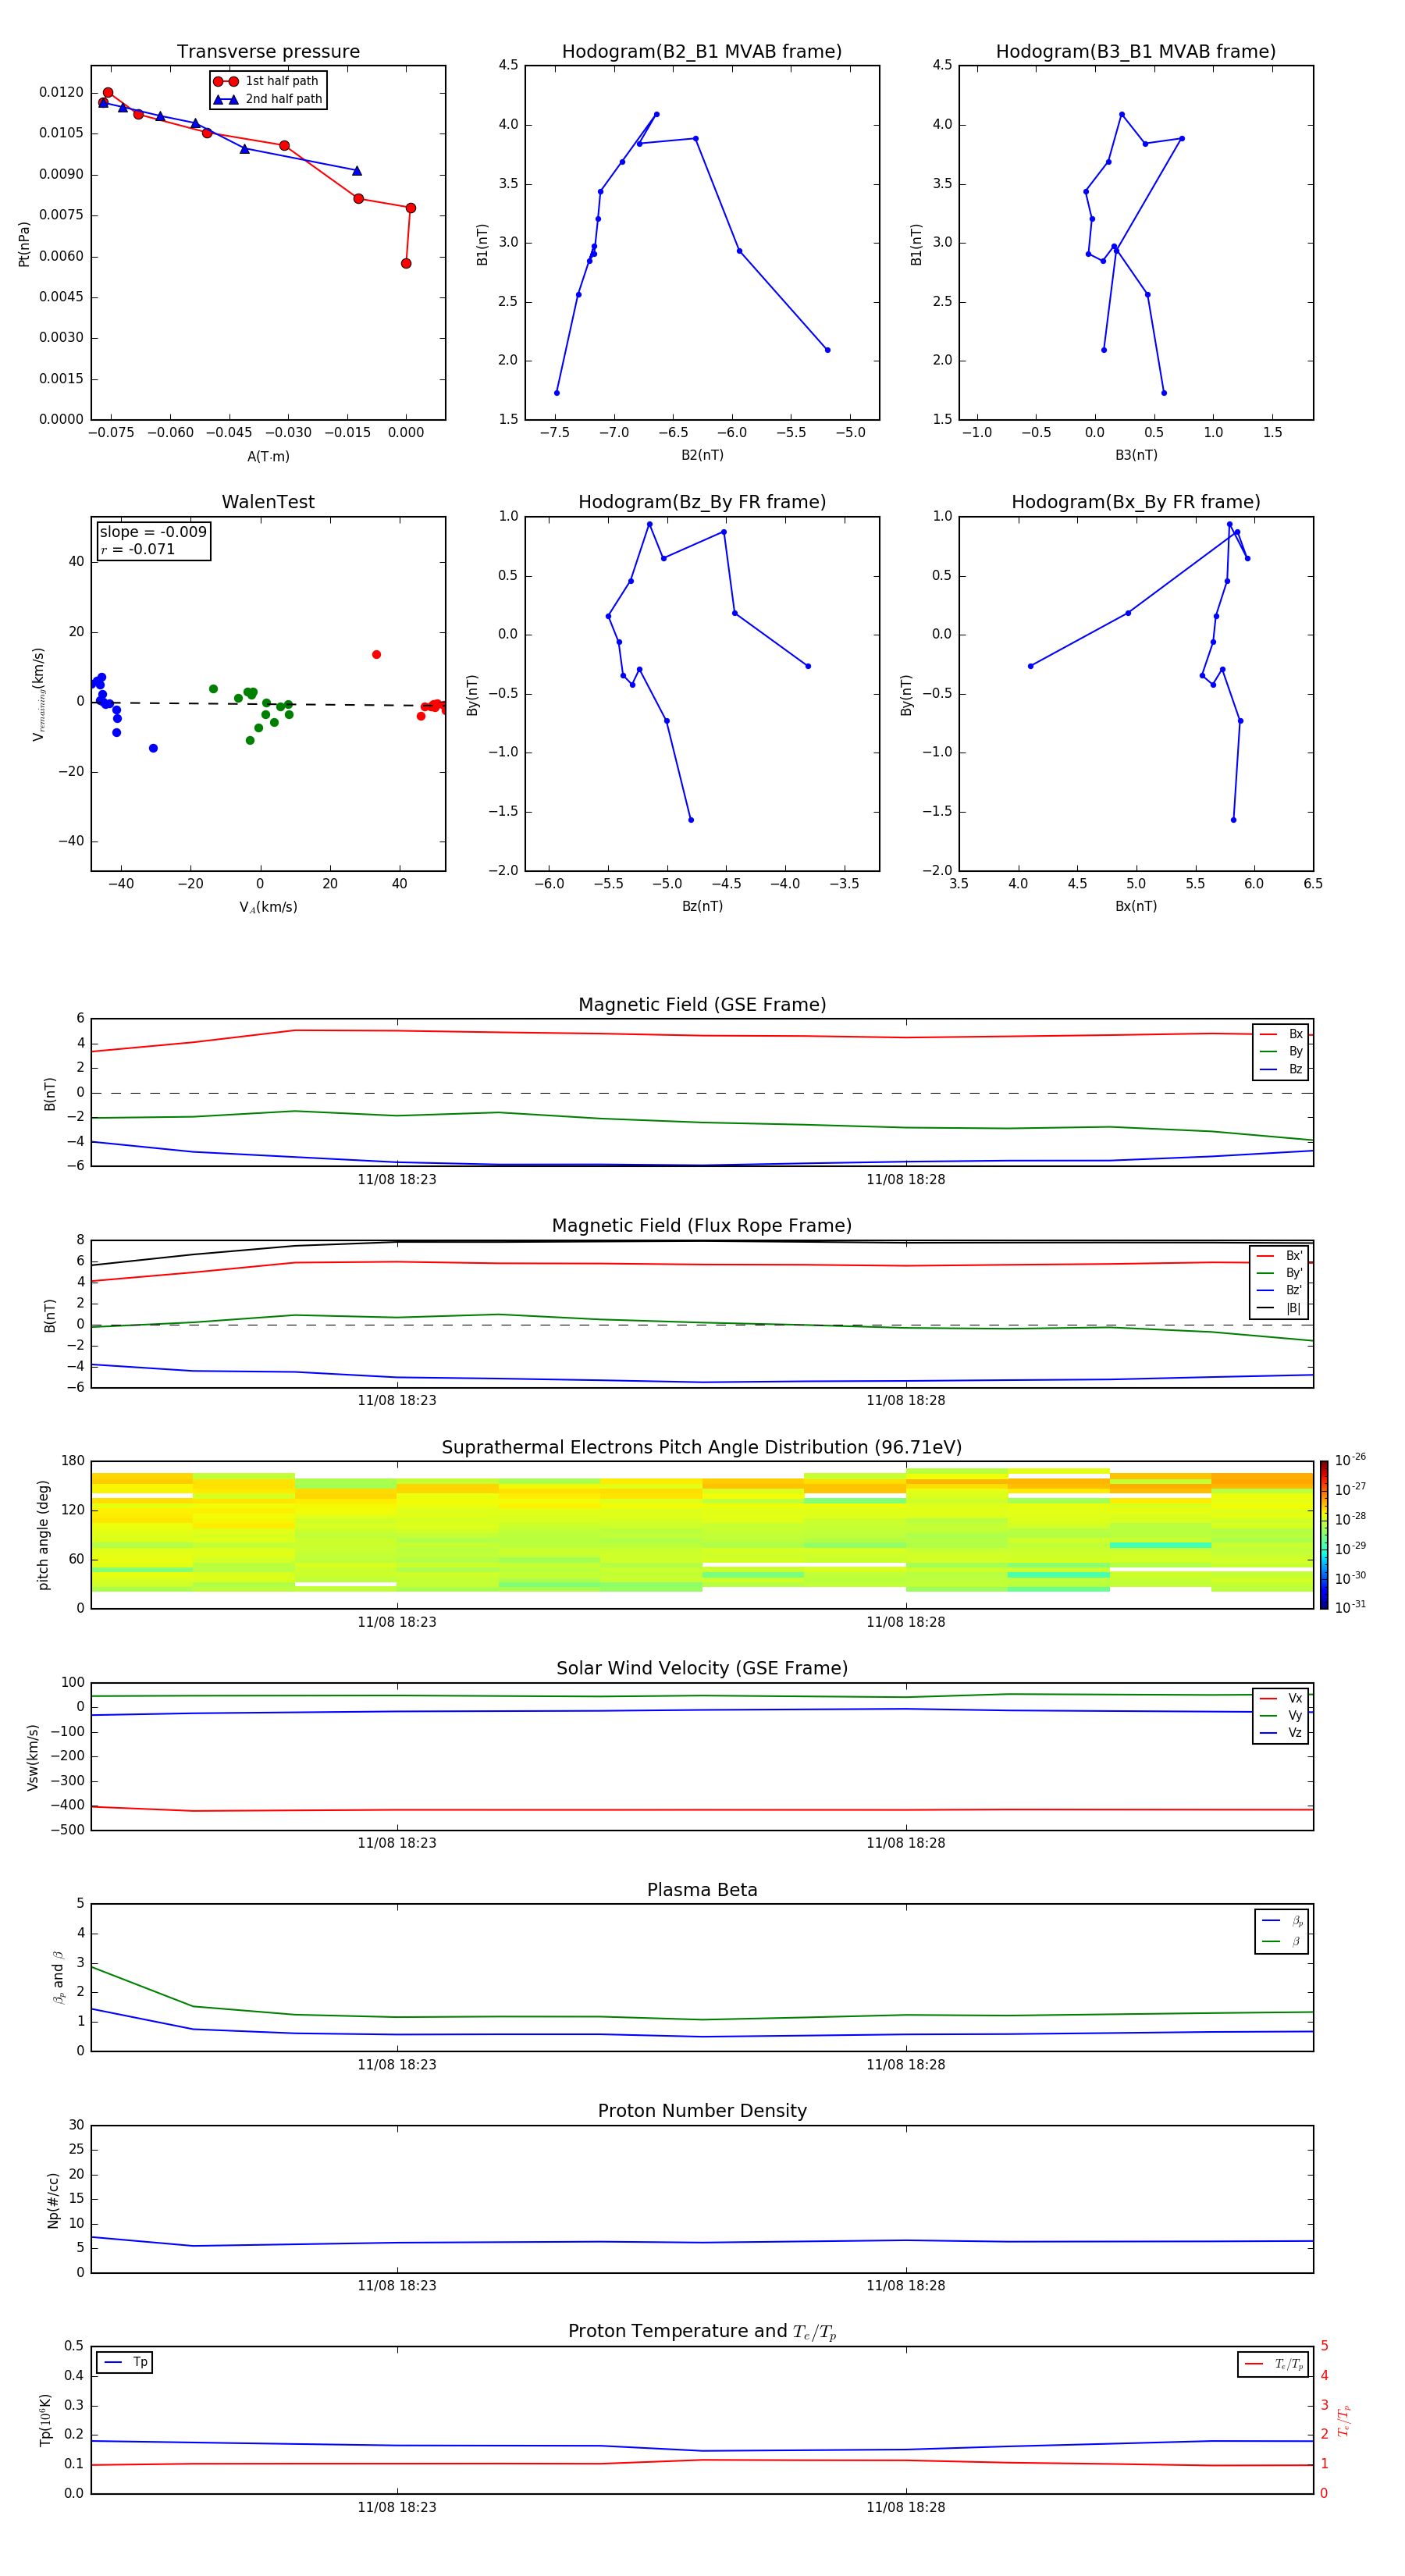This screenshot has width=1405, height=2576.
Task: Click the 'Transverse pressure' plot title
Action: pyautogui.click(x=268, y=51)
